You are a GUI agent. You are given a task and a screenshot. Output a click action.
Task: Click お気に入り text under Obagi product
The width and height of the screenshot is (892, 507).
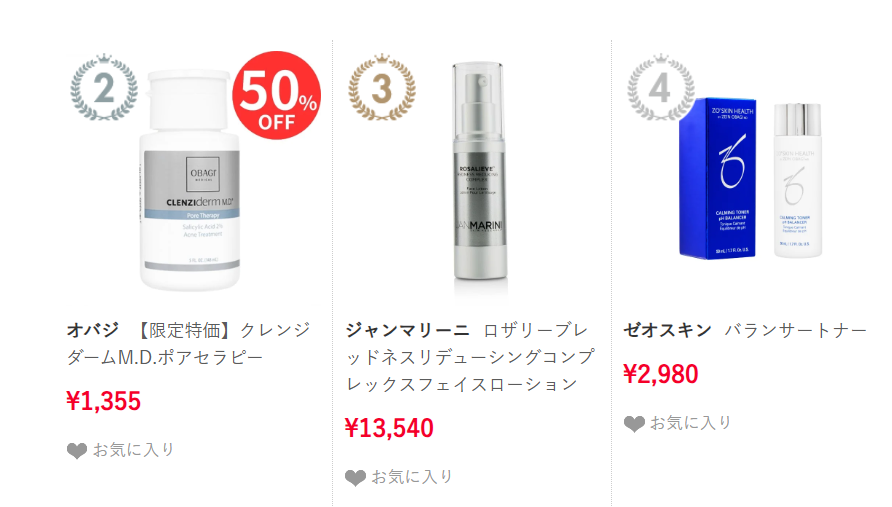[x=134, y=450]
